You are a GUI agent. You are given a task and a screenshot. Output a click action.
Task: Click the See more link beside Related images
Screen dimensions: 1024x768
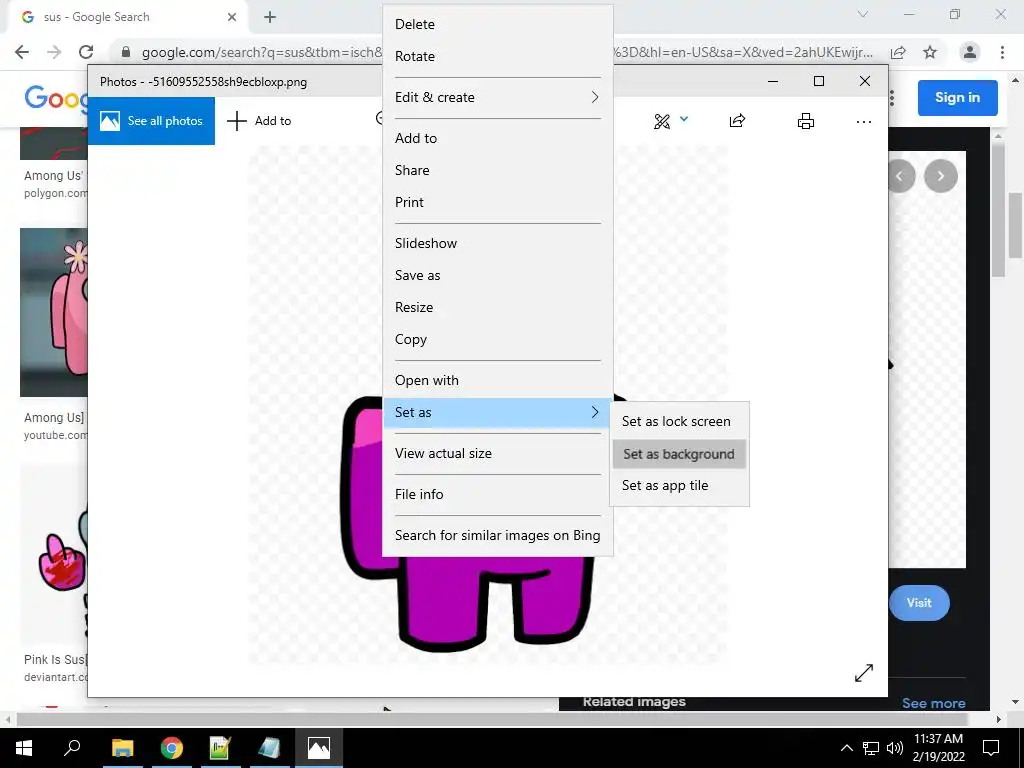933,703
